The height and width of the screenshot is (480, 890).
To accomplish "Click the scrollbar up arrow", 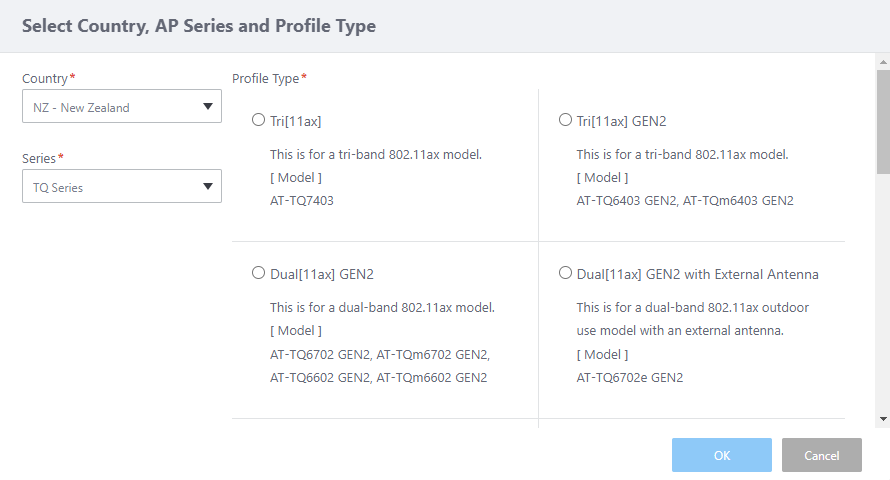I will pyautogui.click(x=882, y=62).
